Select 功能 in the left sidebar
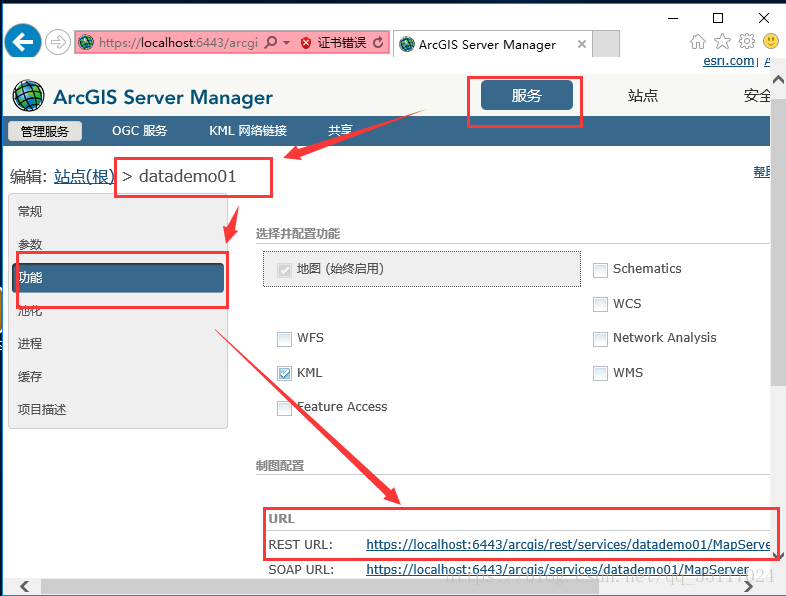The width and height of the screenshot is (786, 596). point(118,278)
